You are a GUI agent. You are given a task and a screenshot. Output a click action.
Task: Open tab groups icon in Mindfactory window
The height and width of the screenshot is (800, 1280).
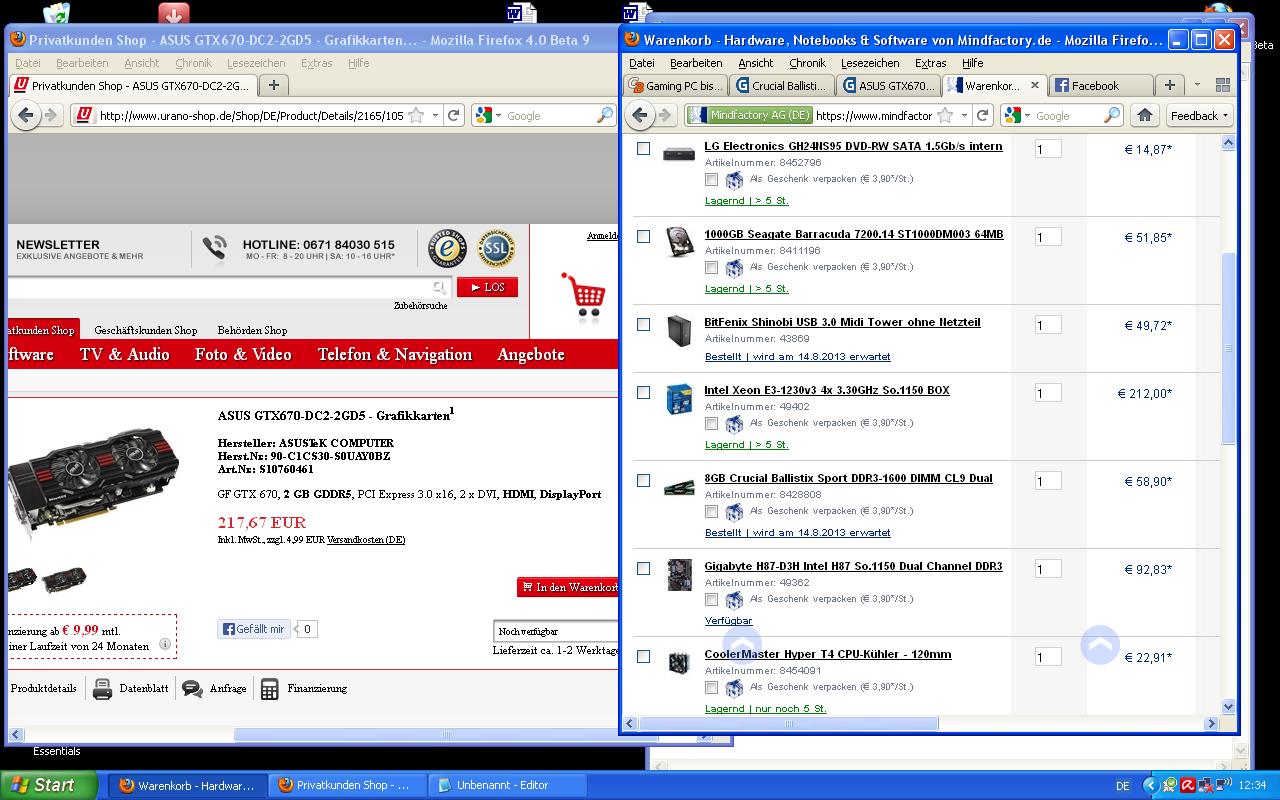1222,85
